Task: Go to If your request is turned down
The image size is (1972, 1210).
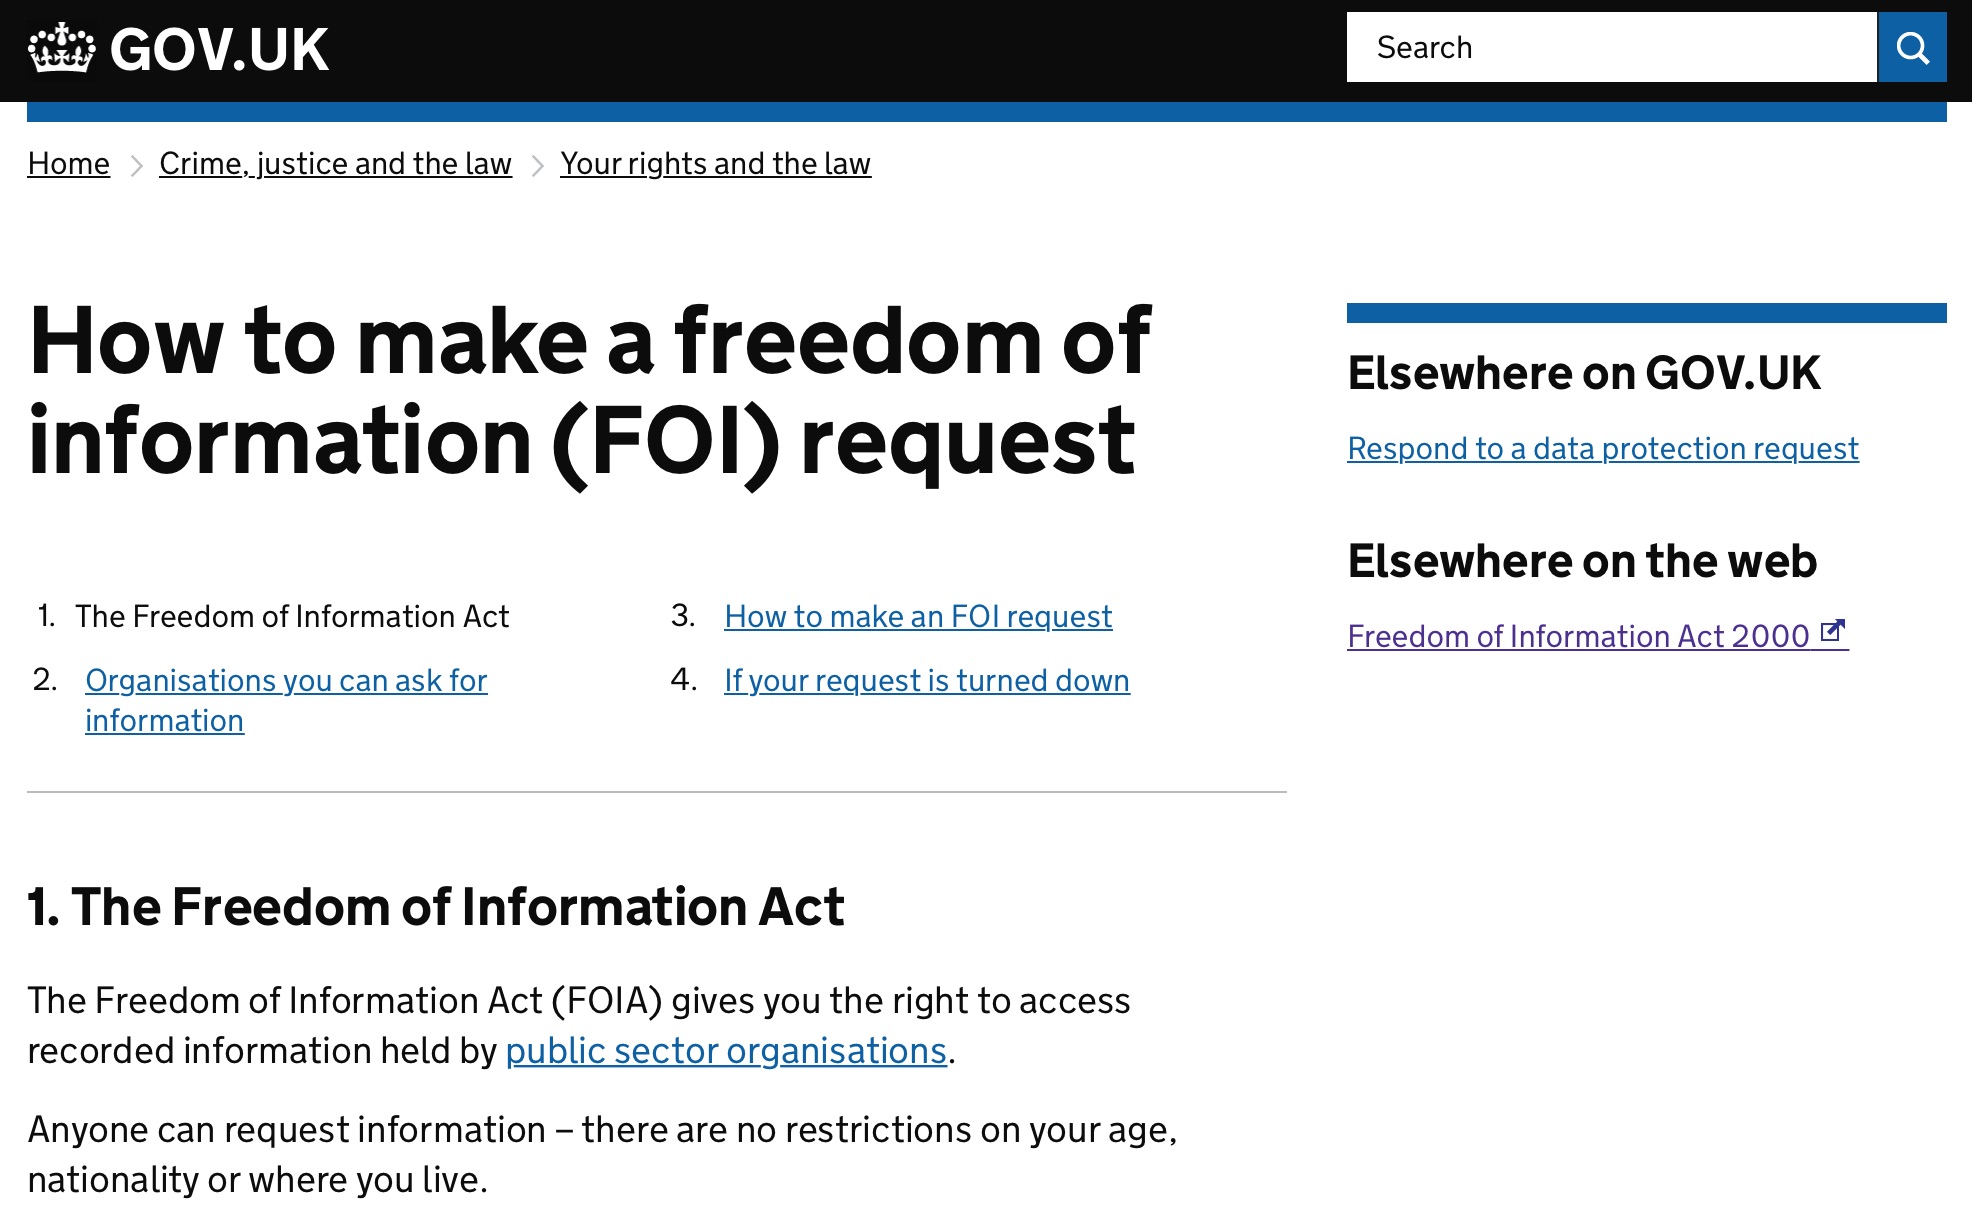Action: 927,680
